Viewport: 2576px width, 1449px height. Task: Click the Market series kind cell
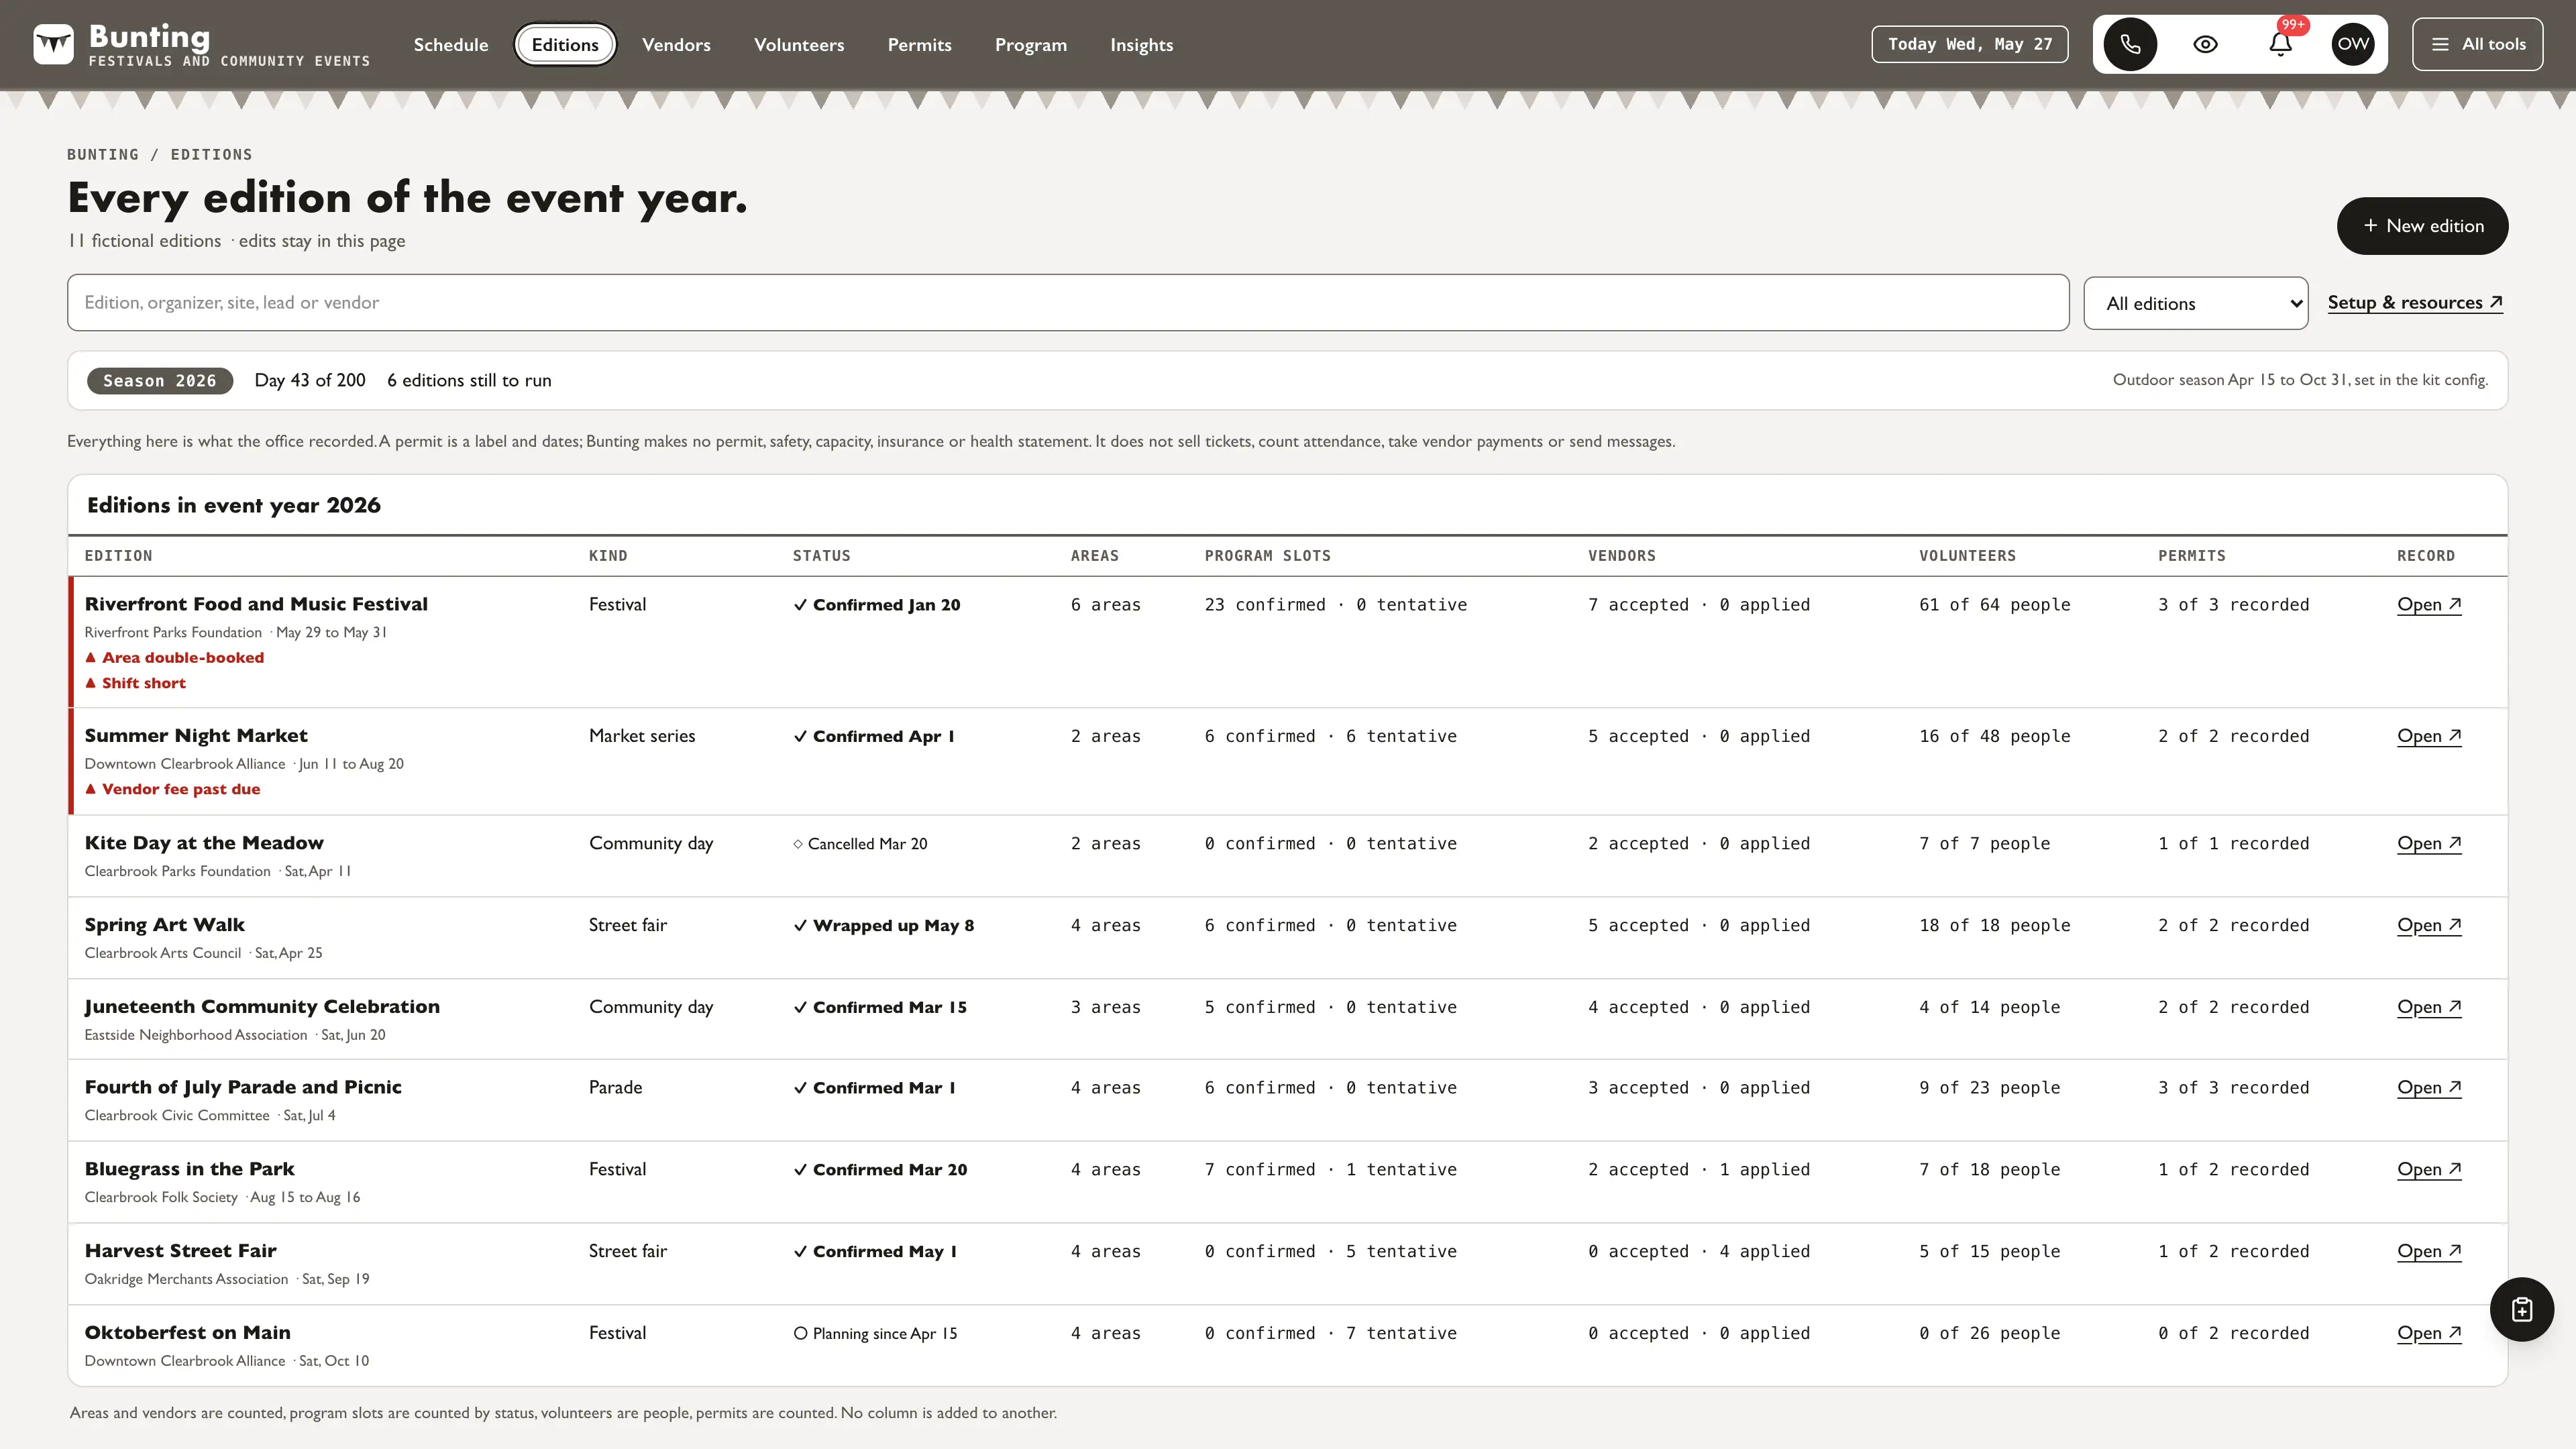coord(642,736)
